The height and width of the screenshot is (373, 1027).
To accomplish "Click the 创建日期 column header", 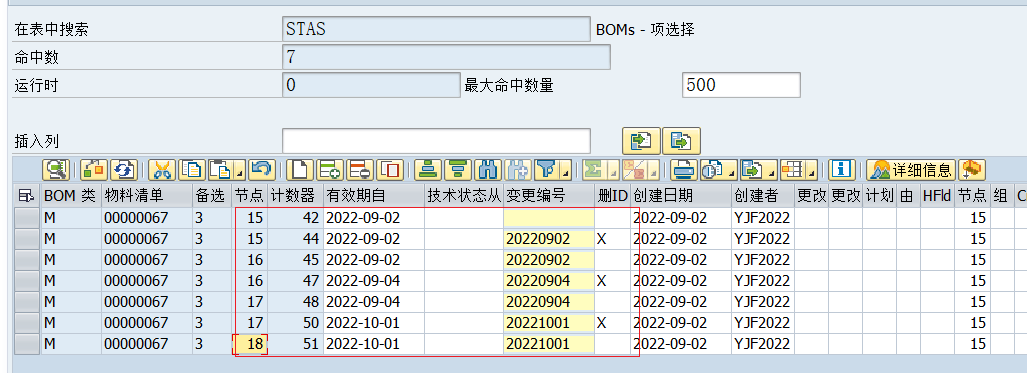I will [681, 195].
